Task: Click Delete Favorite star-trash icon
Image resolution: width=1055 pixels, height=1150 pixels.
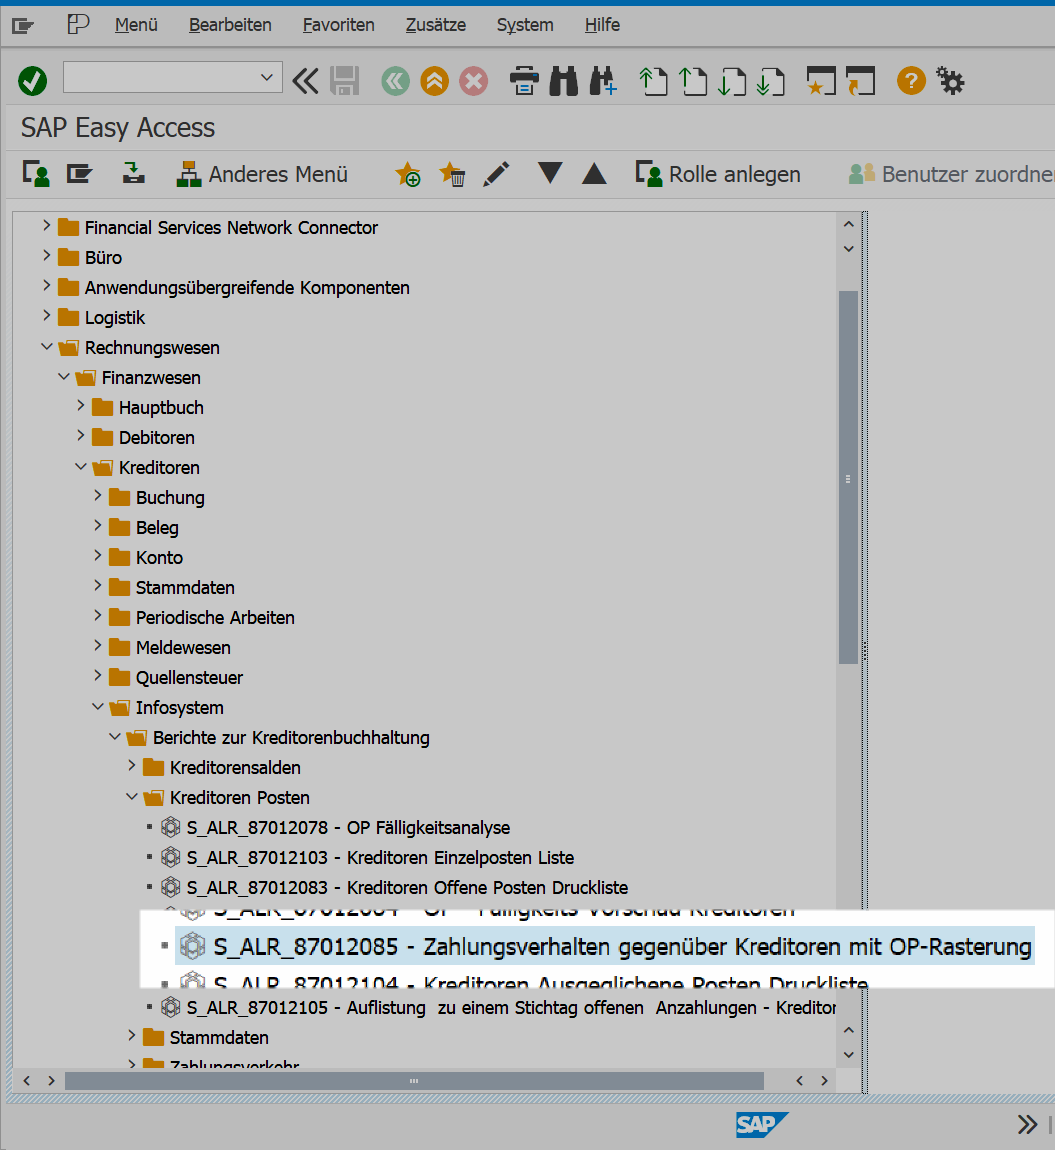Action: click(x=452, y=174)
